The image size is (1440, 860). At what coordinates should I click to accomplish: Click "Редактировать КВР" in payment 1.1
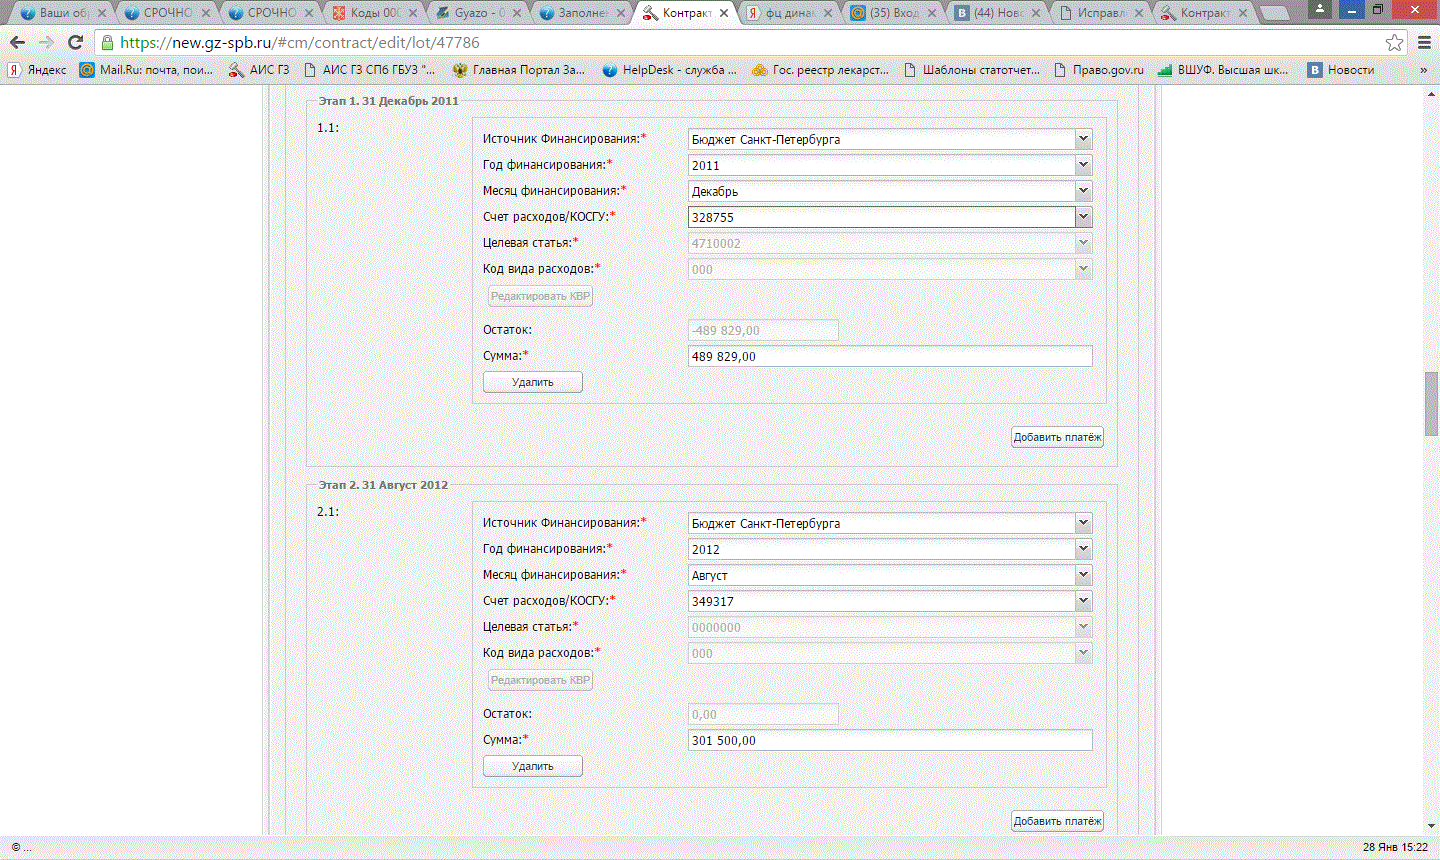click(x=540, y=296)
